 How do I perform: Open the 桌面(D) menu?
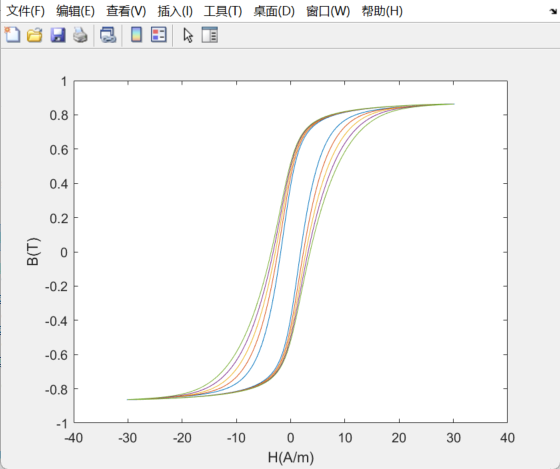coord(274,11)
